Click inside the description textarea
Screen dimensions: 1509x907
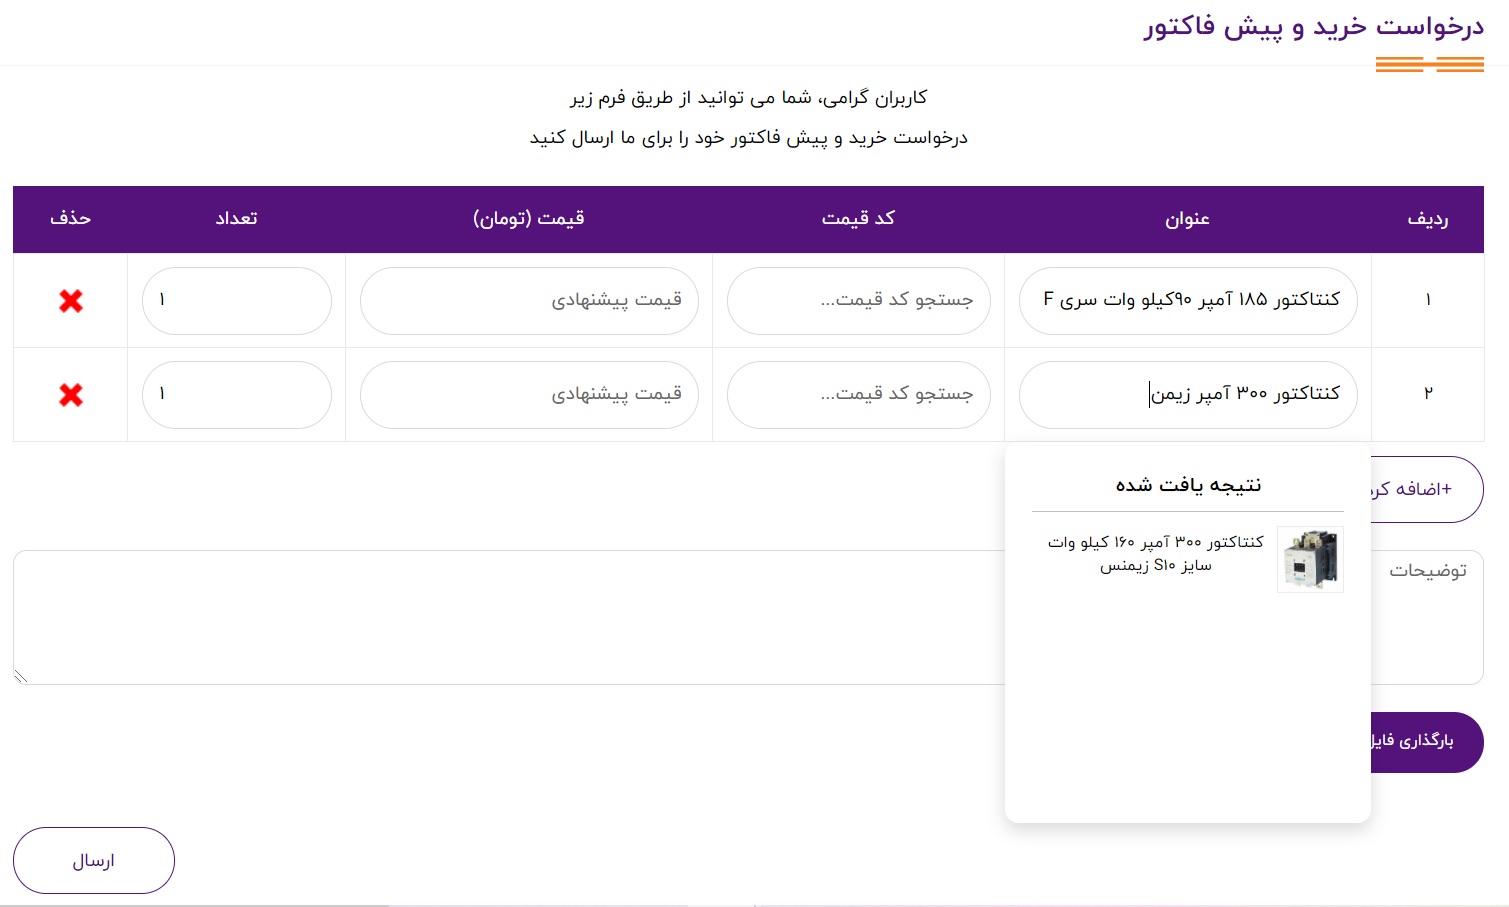[x=500, y=617]
